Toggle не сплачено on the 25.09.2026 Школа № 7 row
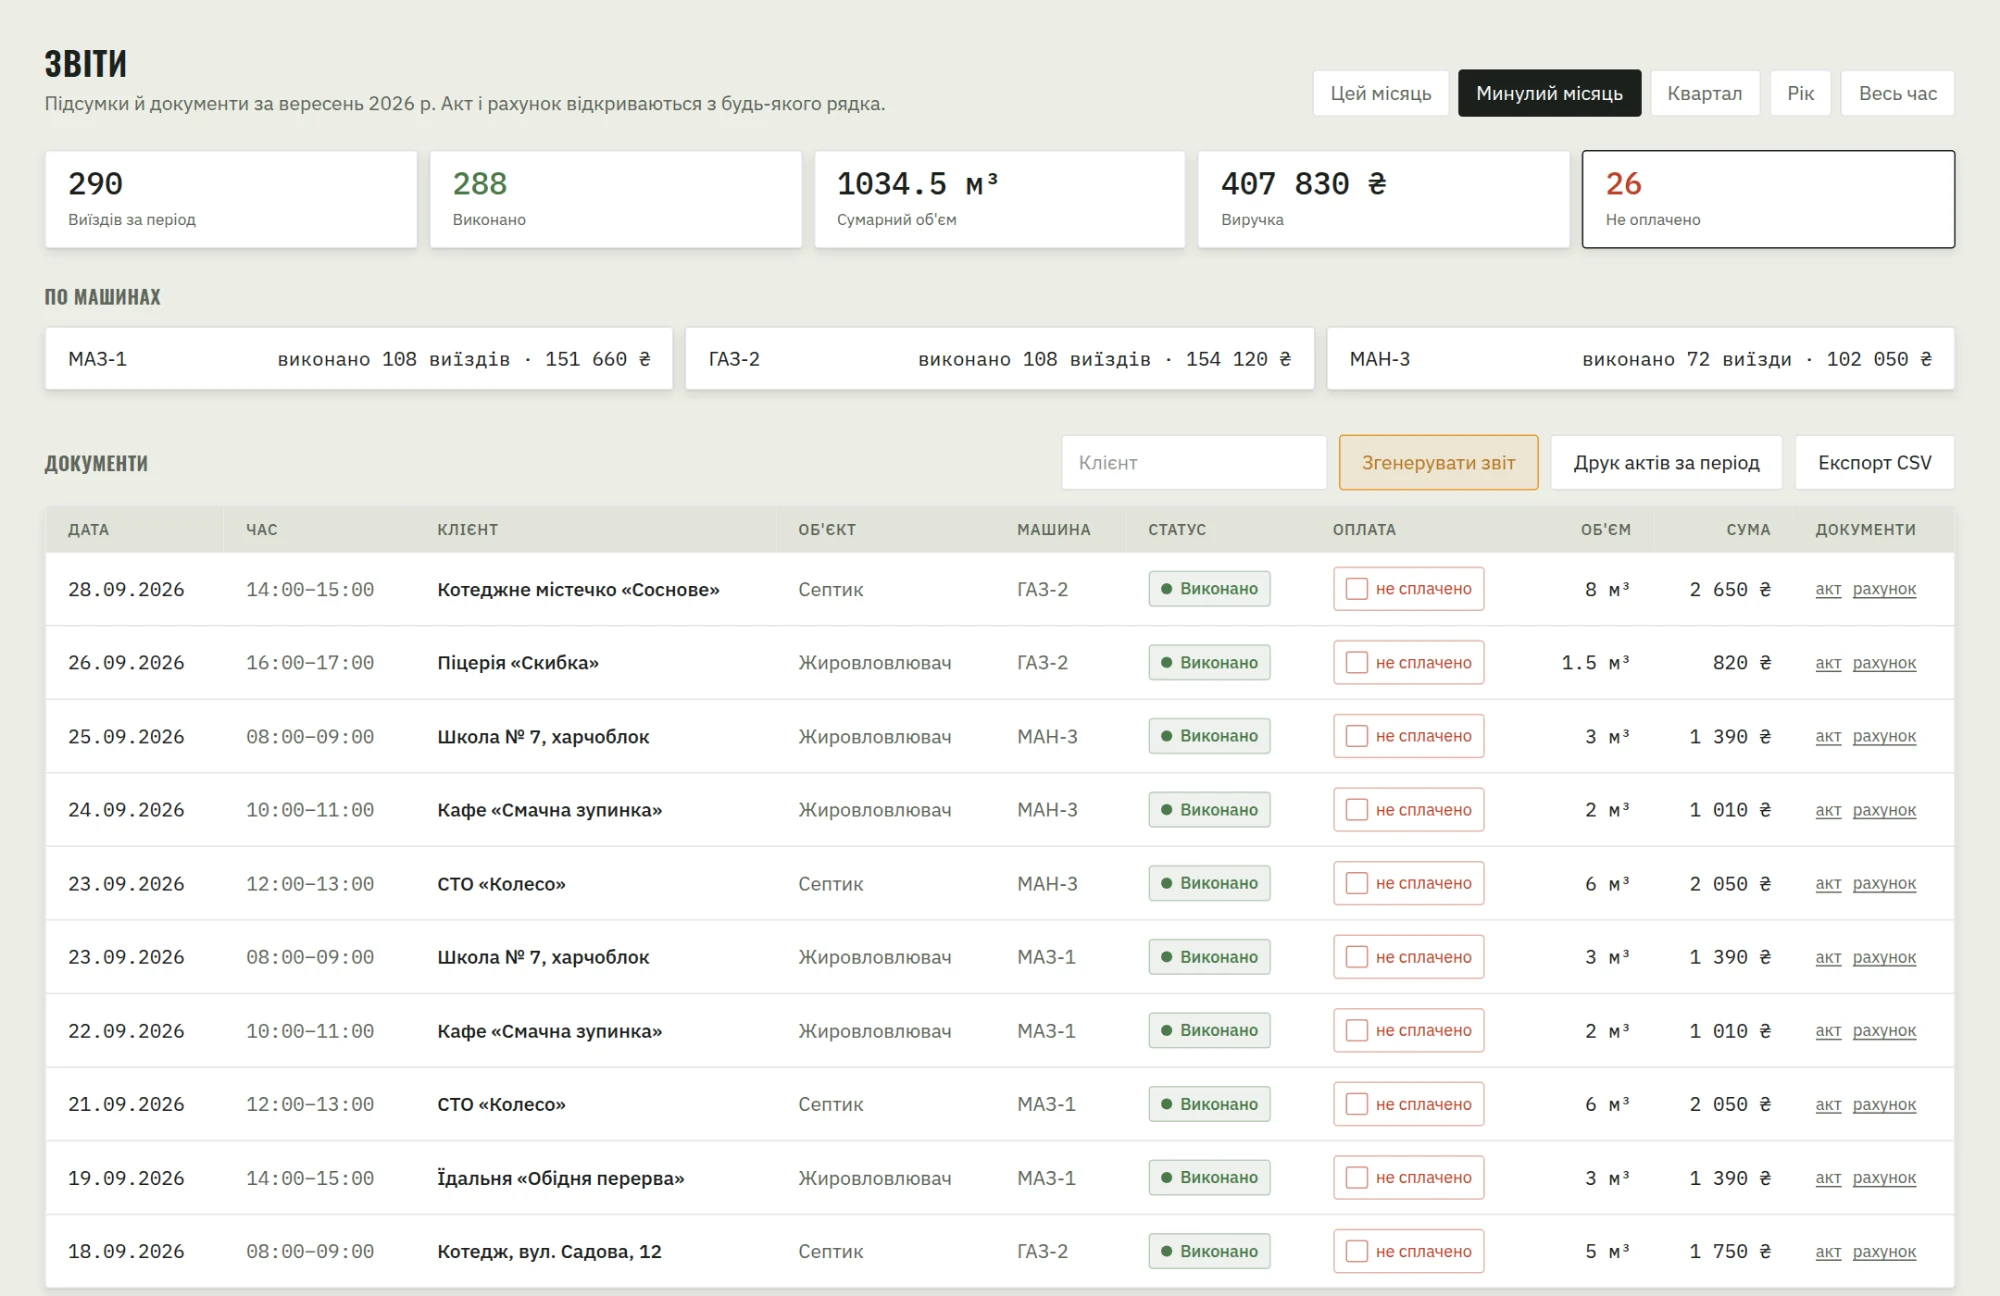 tap(1408, 736)
